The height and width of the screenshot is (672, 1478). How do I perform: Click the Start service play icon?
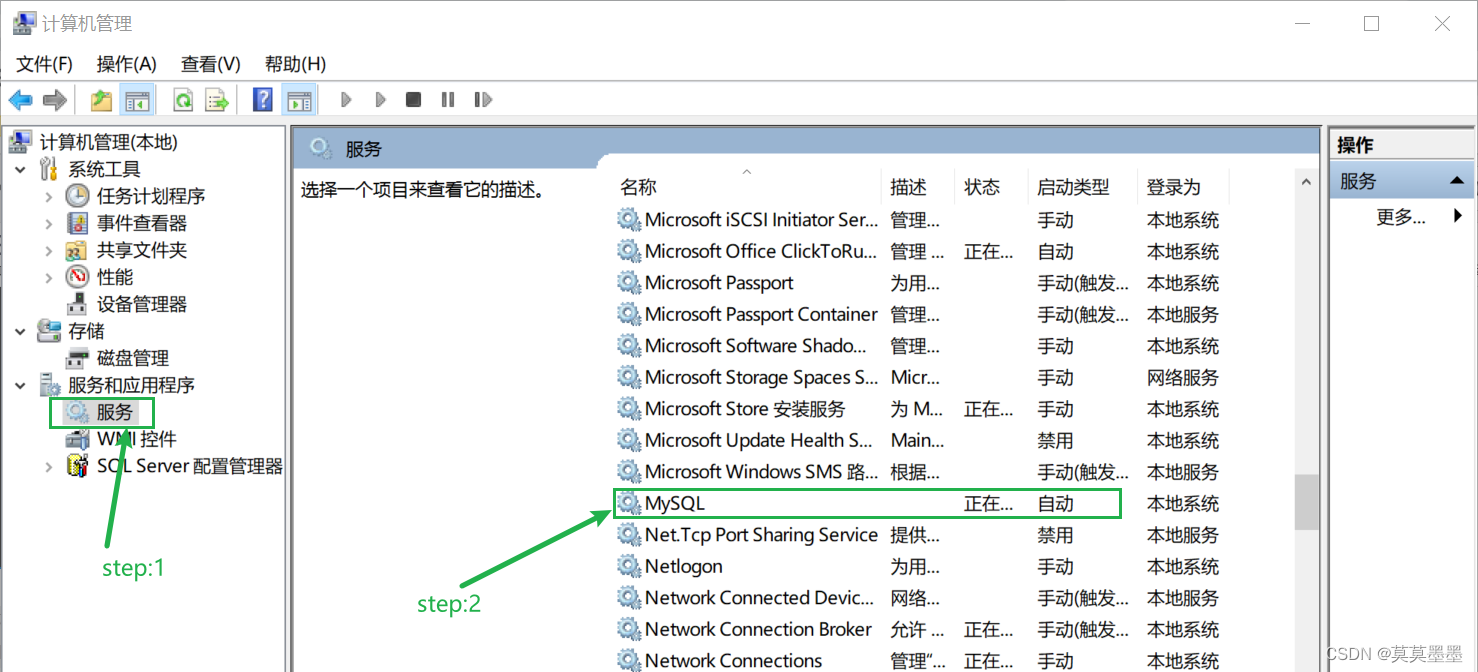[x=346, y=100]
